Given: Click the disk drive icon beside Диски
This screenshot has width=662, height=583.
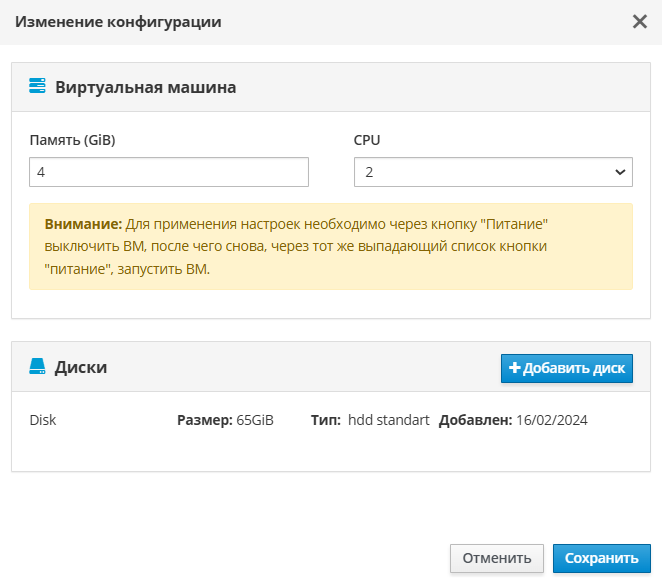Looking at the screenshot, I should 37,367.
